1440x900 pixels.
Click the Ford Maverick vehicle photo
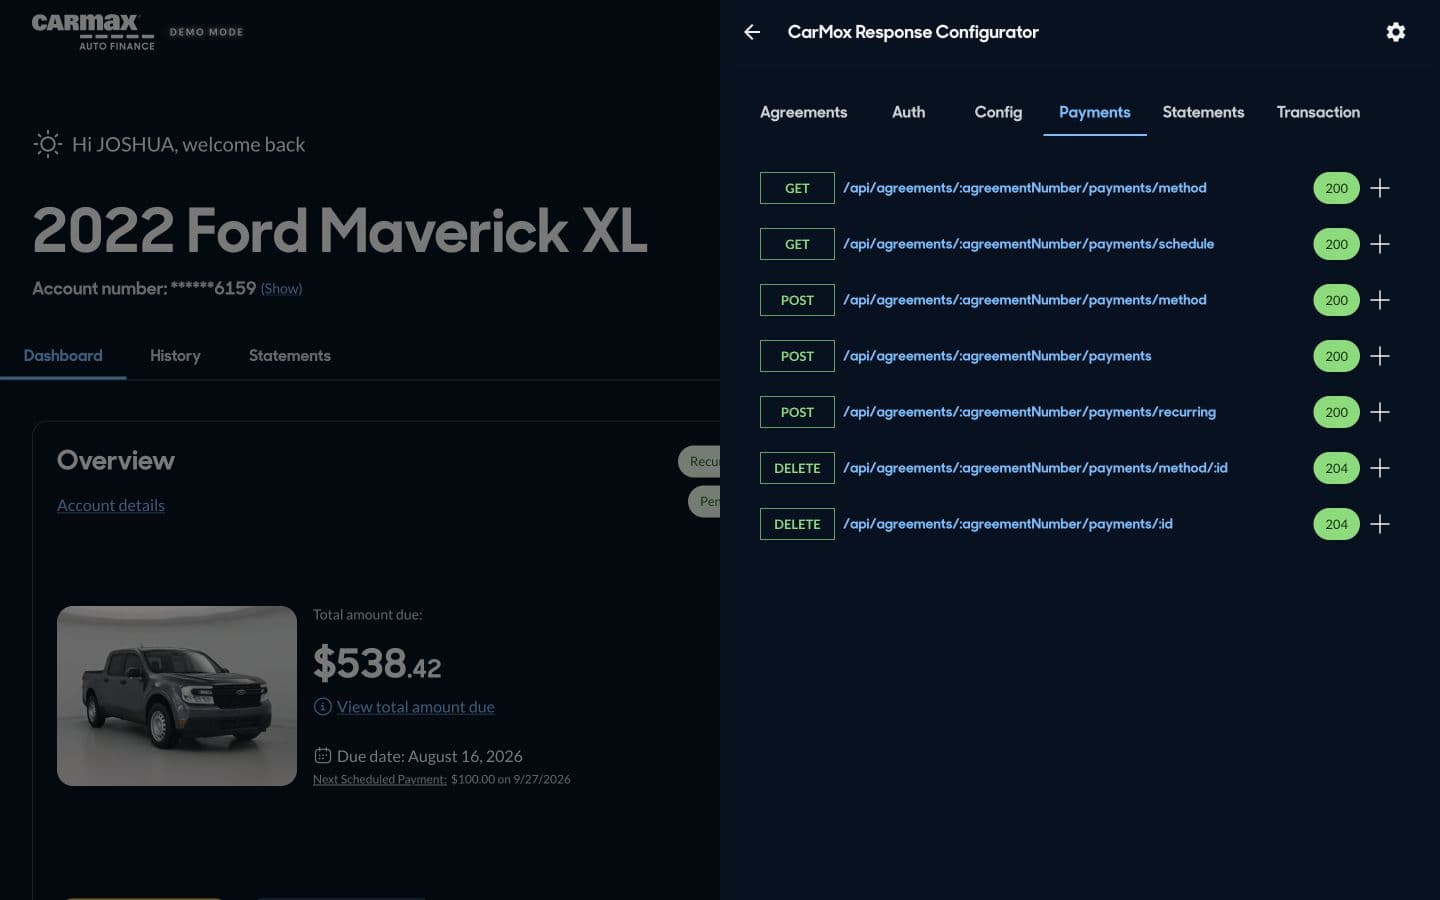pos(177,696)
